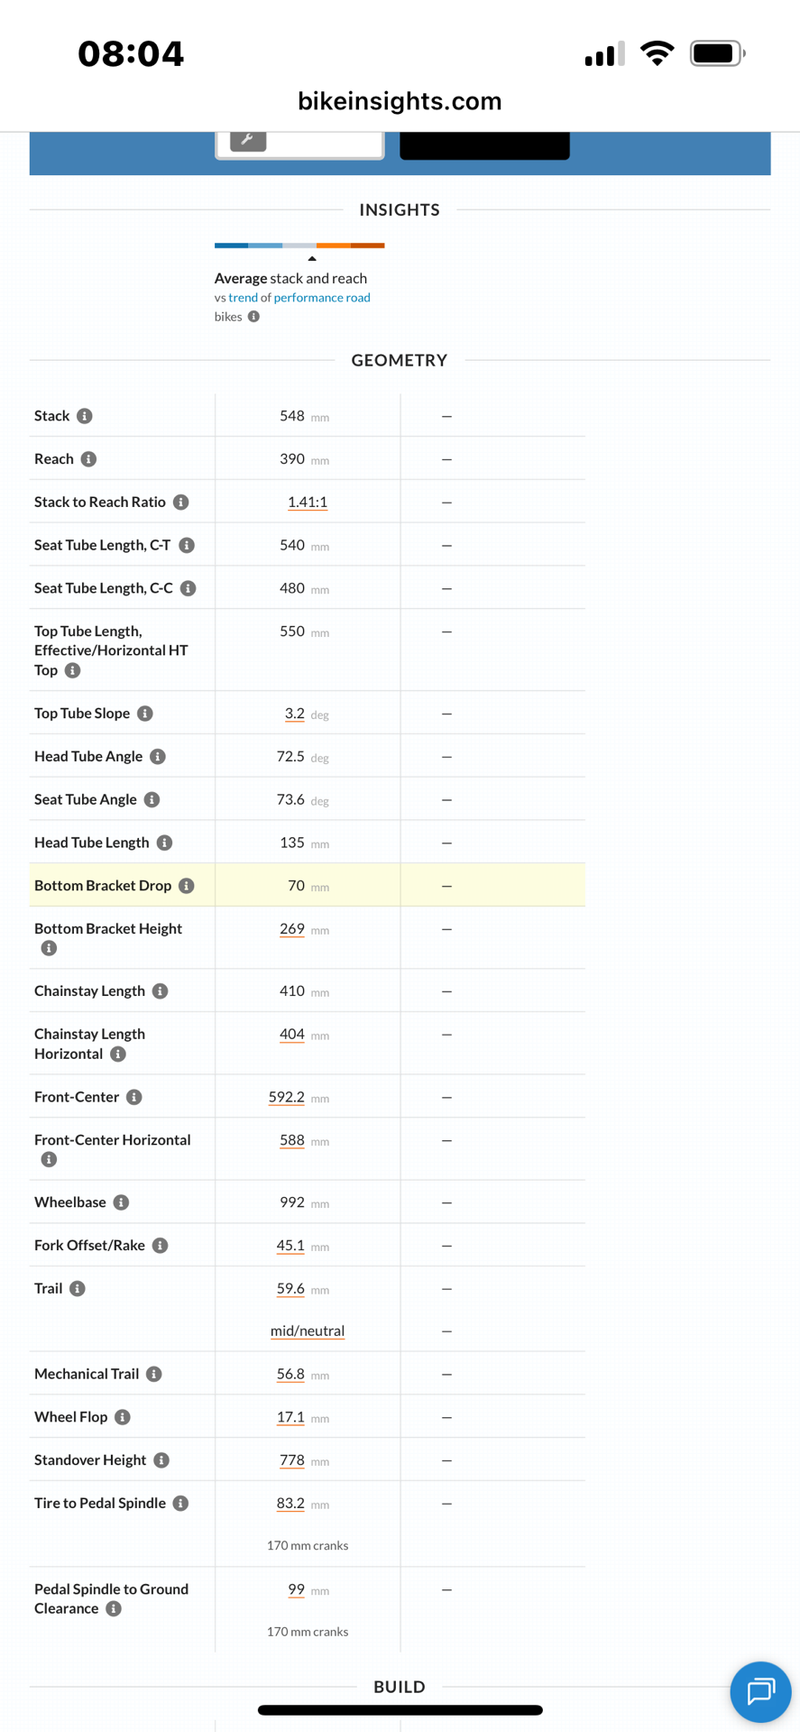The width and height of the screenshot is (800, 1732).
Task: Tap the underlined 1.41:1 ratio value
Action: tap(307, 502)
